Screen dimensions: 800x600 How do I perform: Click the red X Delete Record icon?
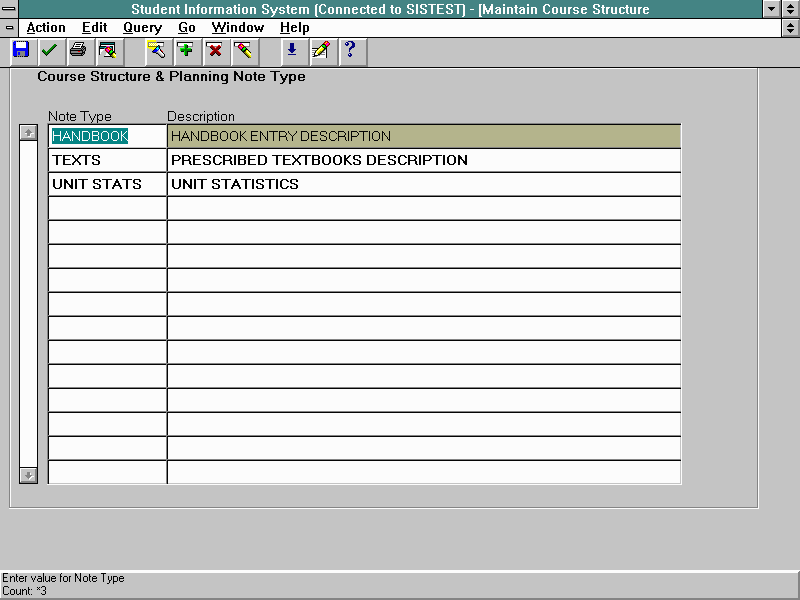214,50
